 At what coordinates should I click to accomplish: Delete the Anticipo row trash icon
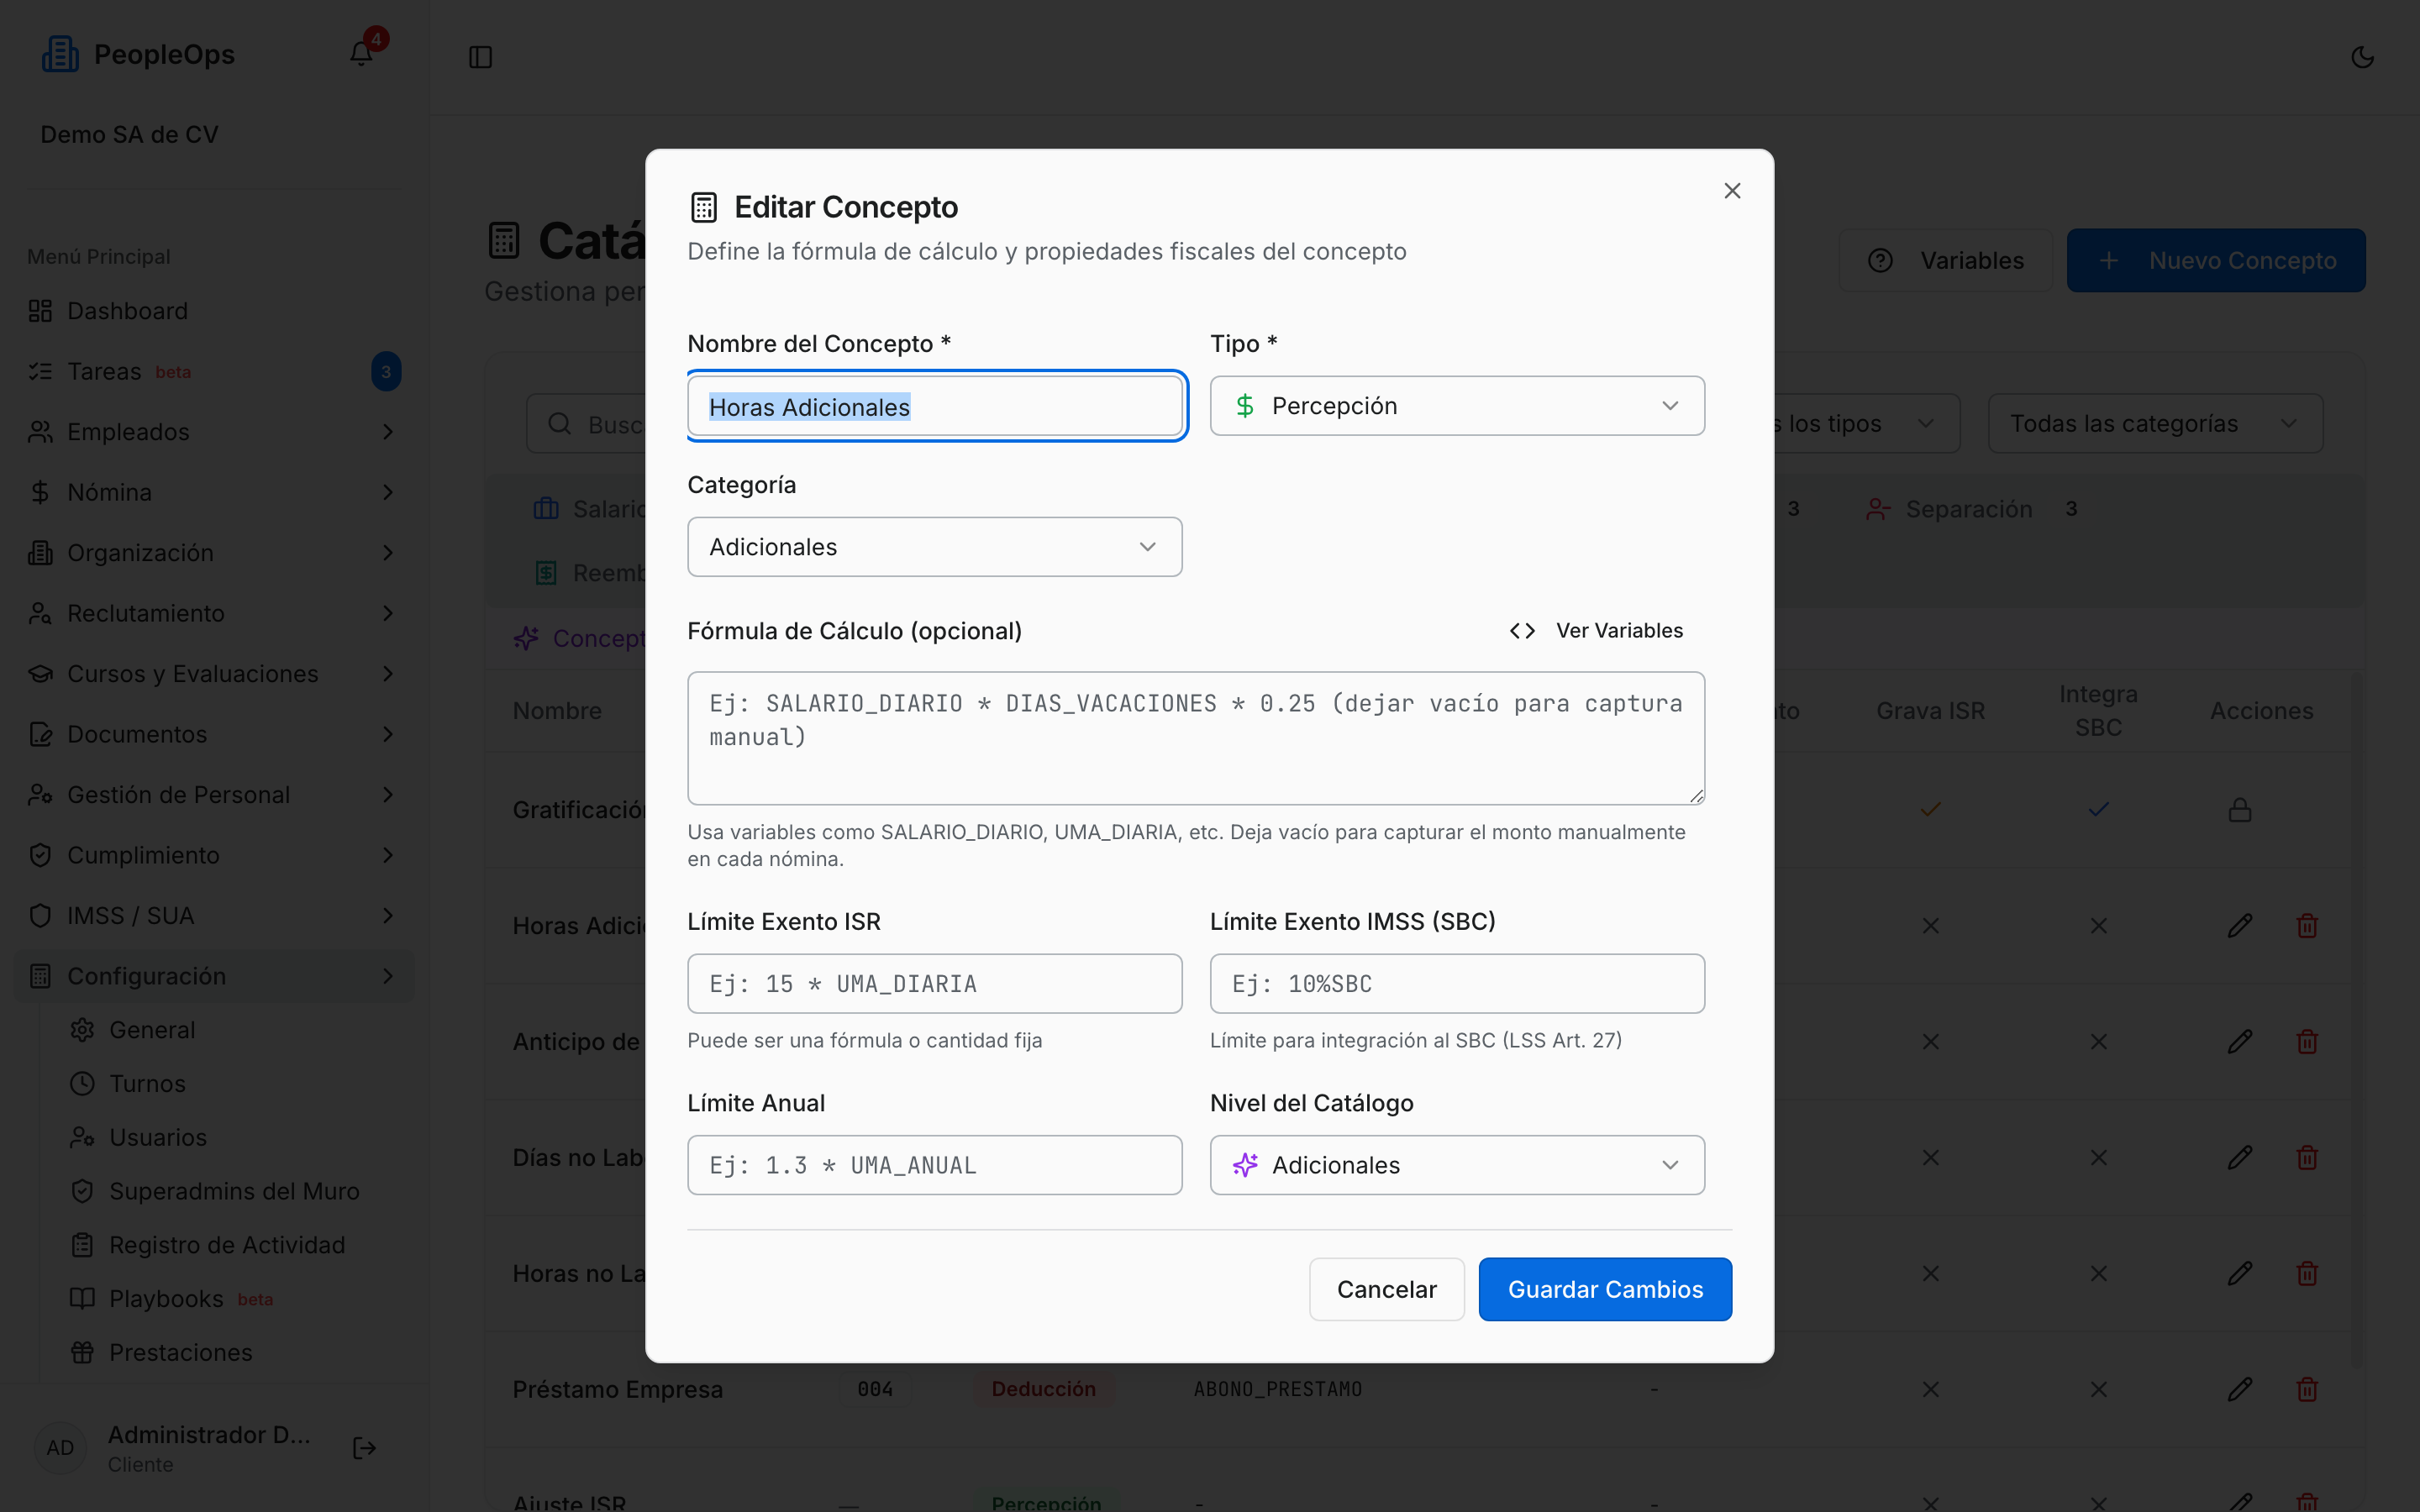click(x=2307, y=1042)
